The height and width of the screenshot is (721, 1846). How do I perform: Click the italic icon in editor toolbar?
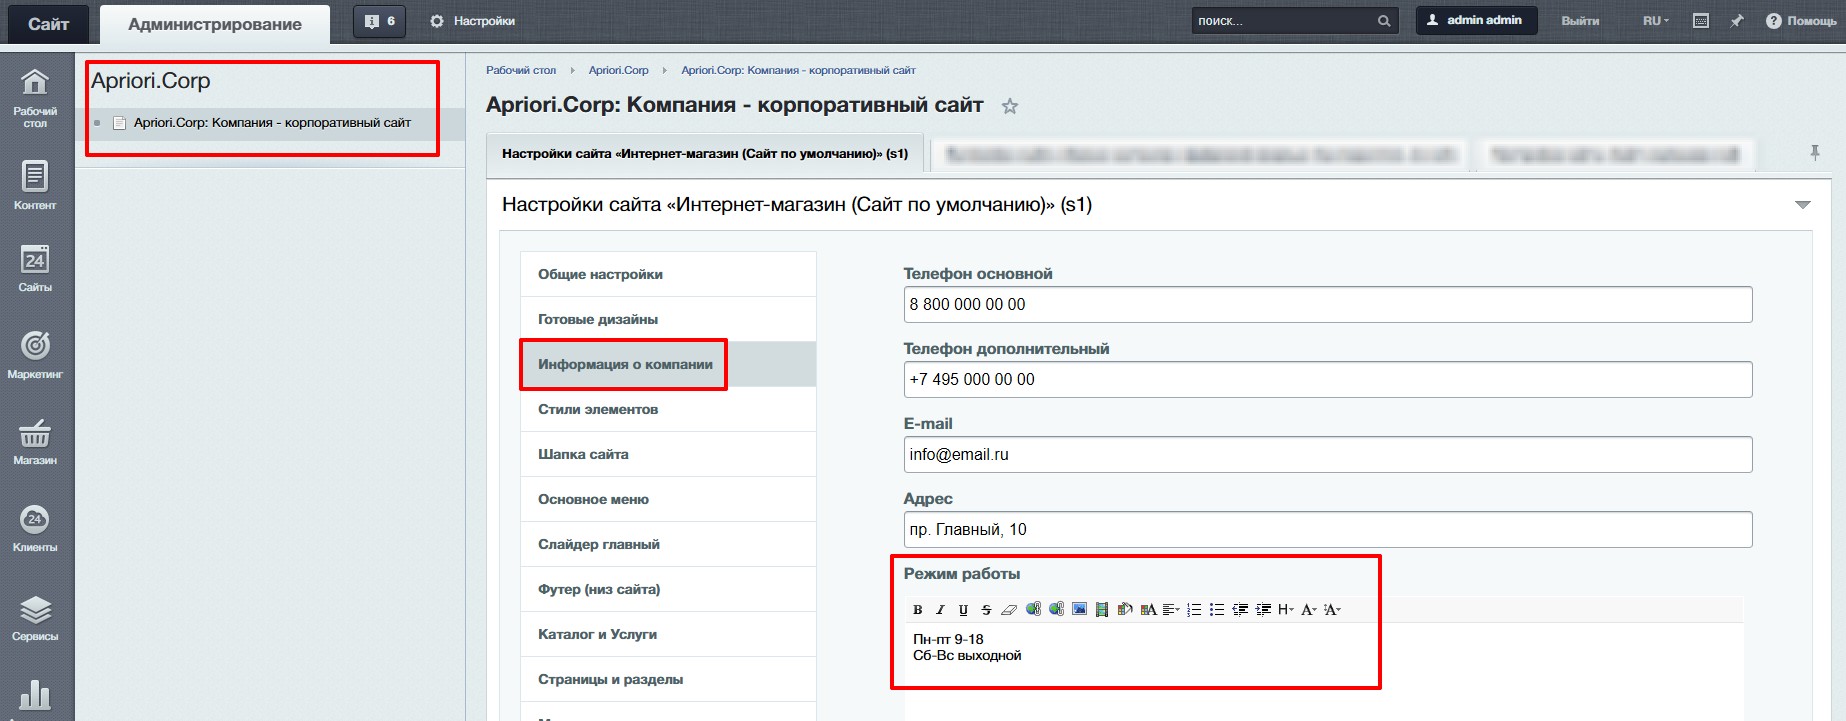[940, 610]
